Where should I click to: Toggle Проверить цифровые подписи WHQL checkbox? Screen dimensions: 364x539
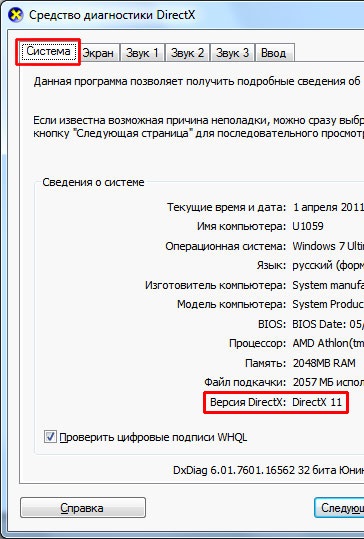tap(50, 437)
